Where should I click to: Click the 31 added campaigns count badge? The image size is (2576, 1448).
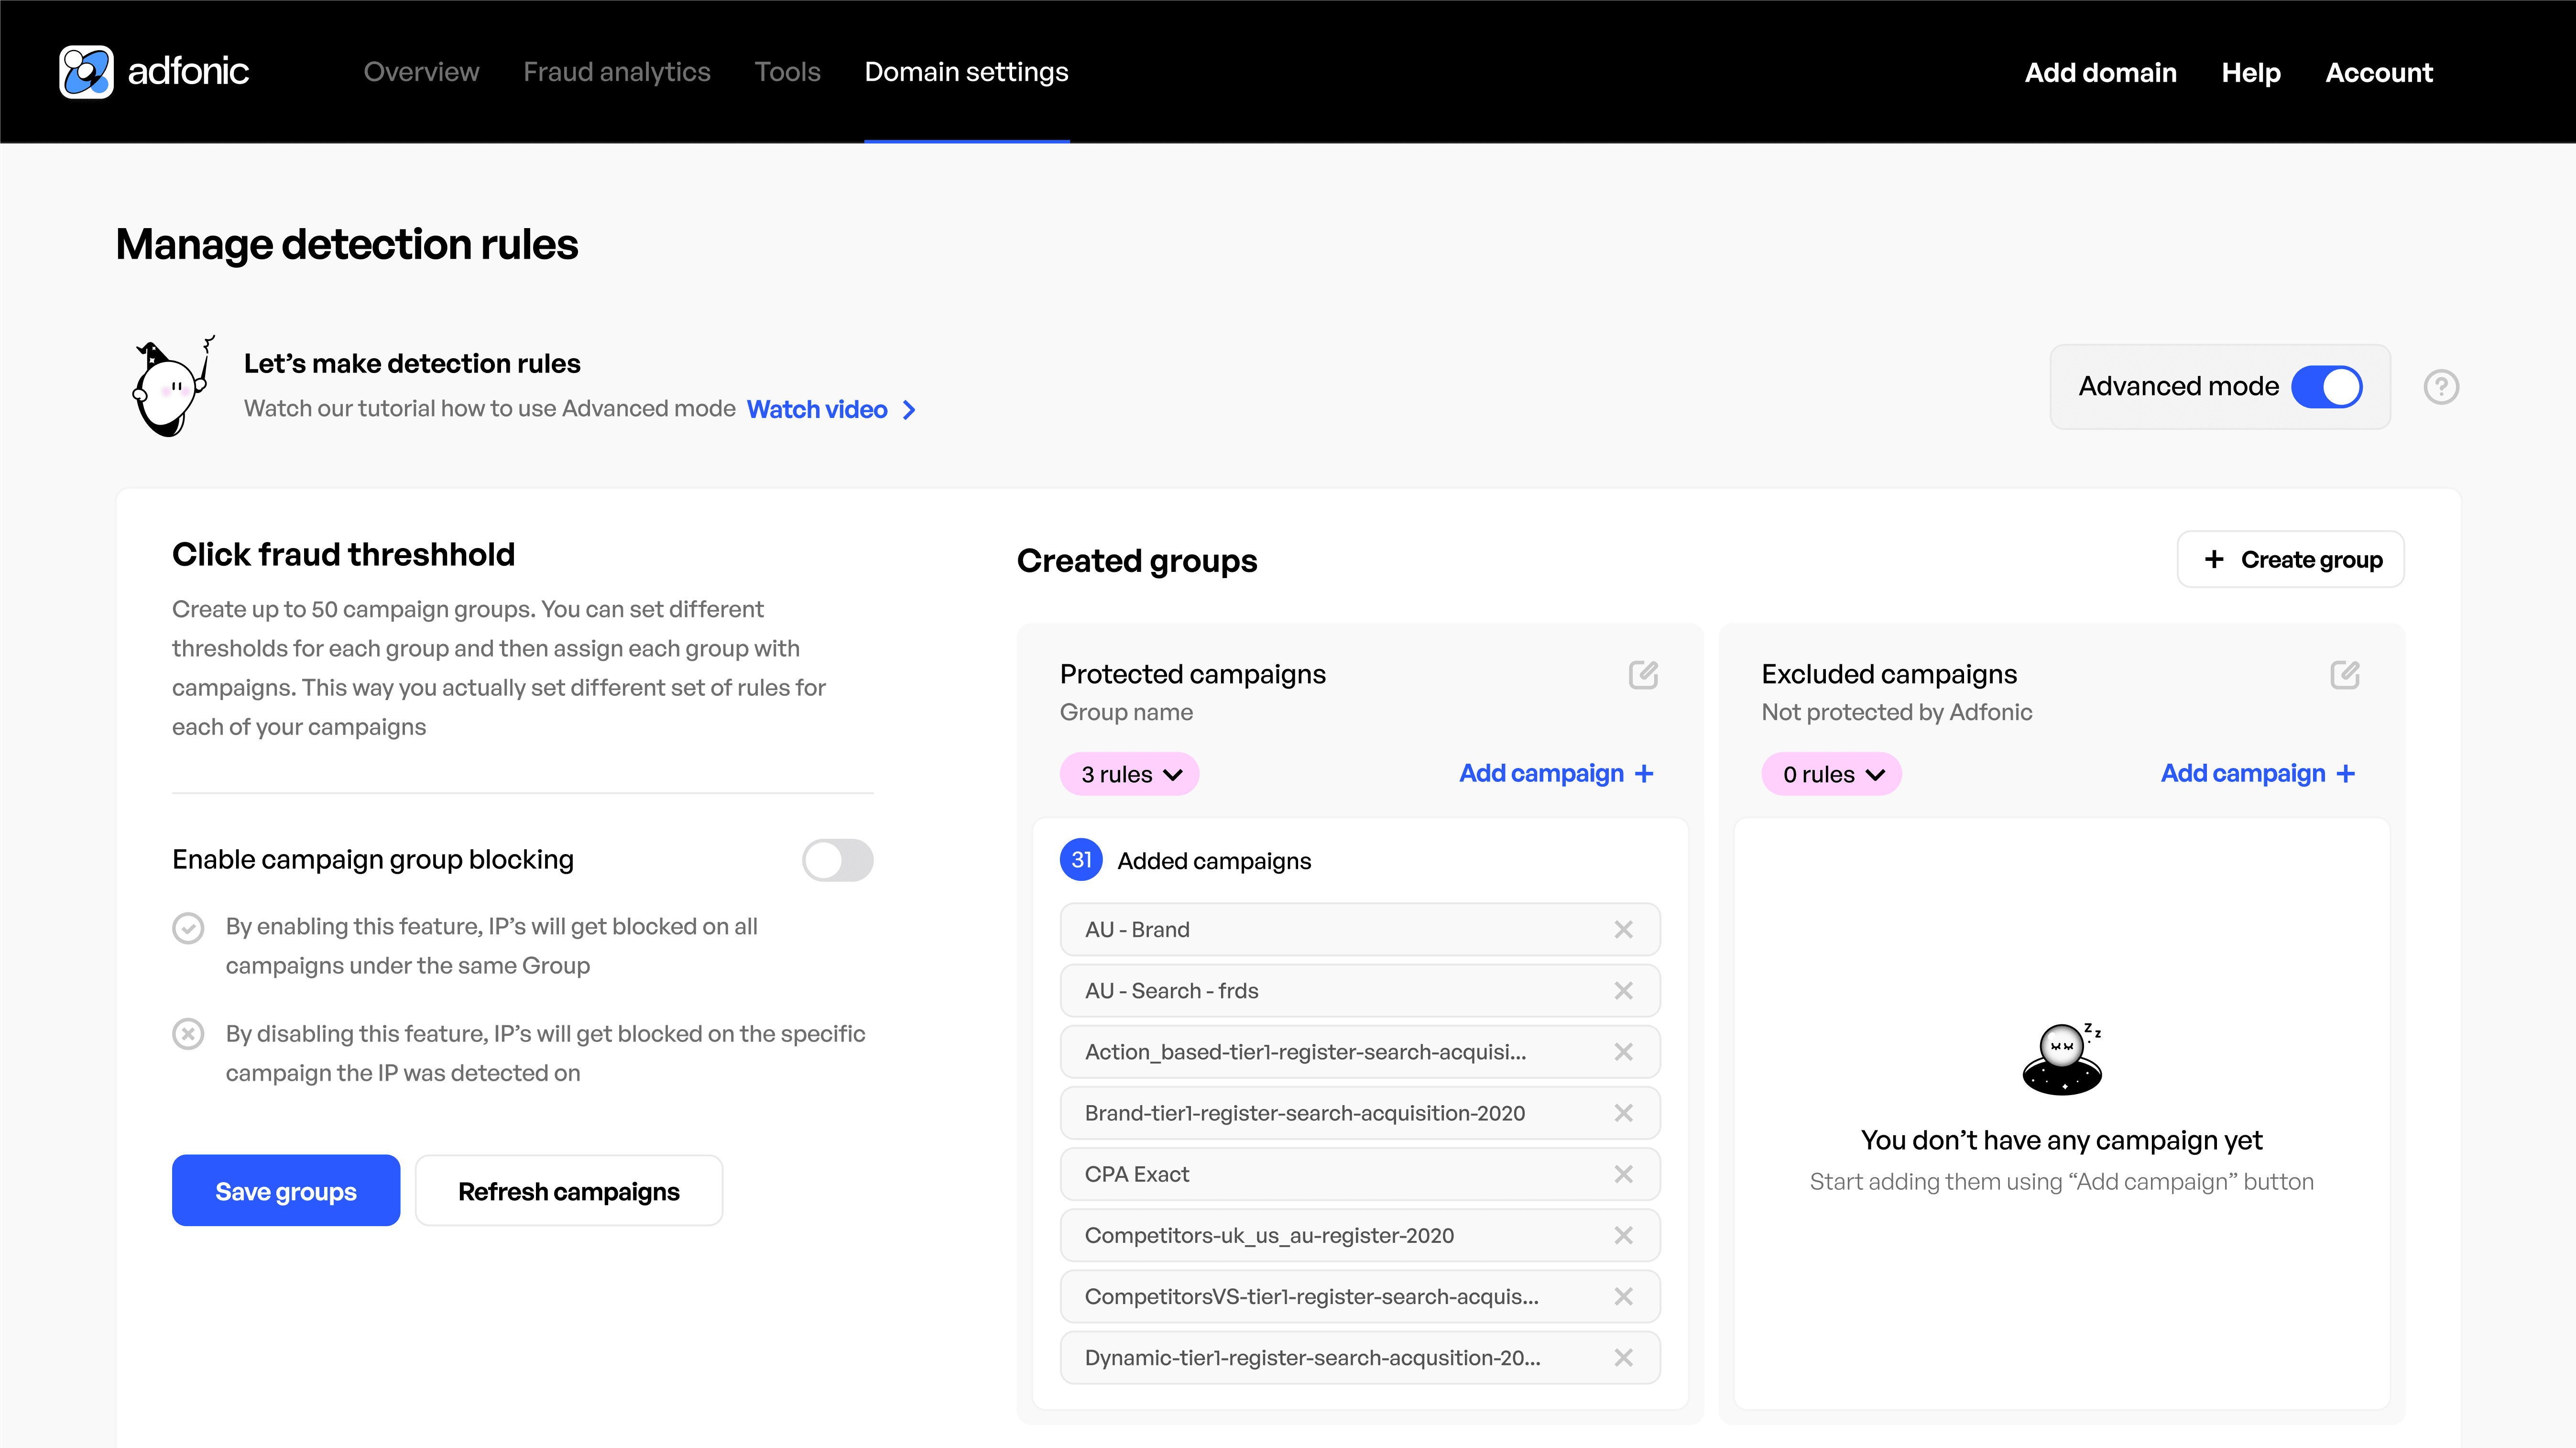coord(1081,860)
